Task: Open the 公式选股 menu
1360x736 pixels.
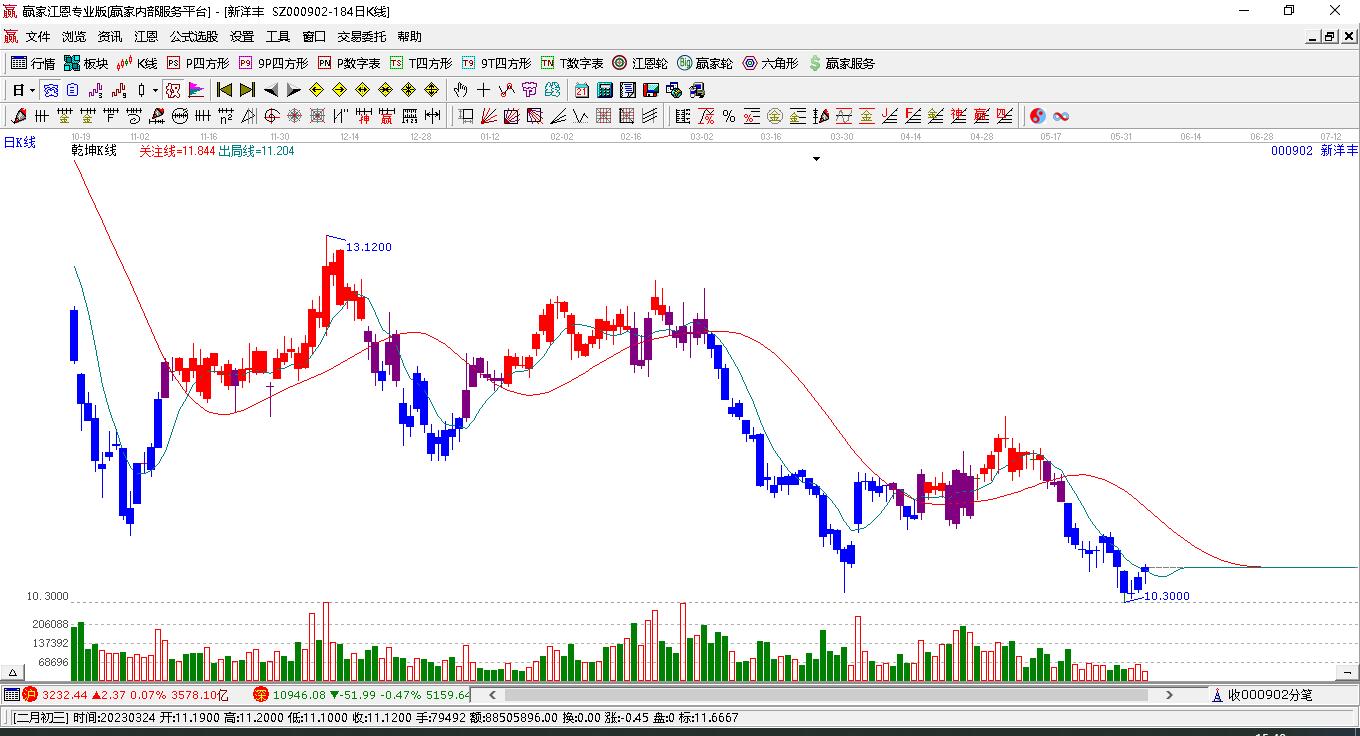Action: pyautogui.click(x=194, y=37)
